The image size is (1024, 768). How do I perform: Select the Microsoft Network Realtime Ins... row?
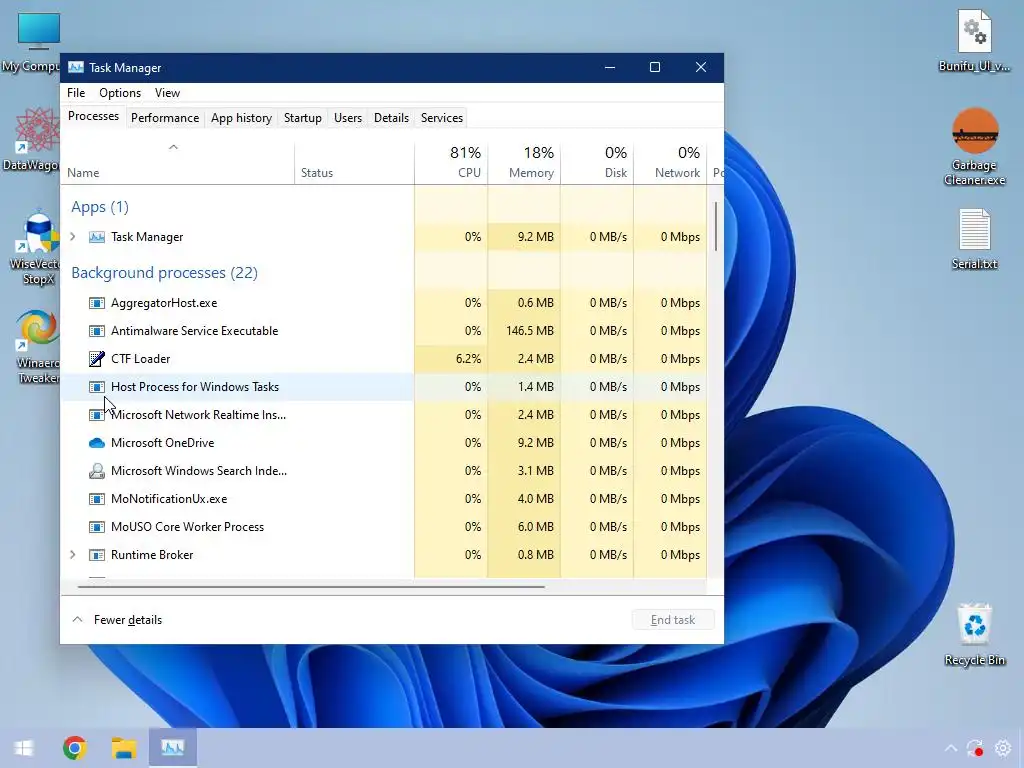383,415
